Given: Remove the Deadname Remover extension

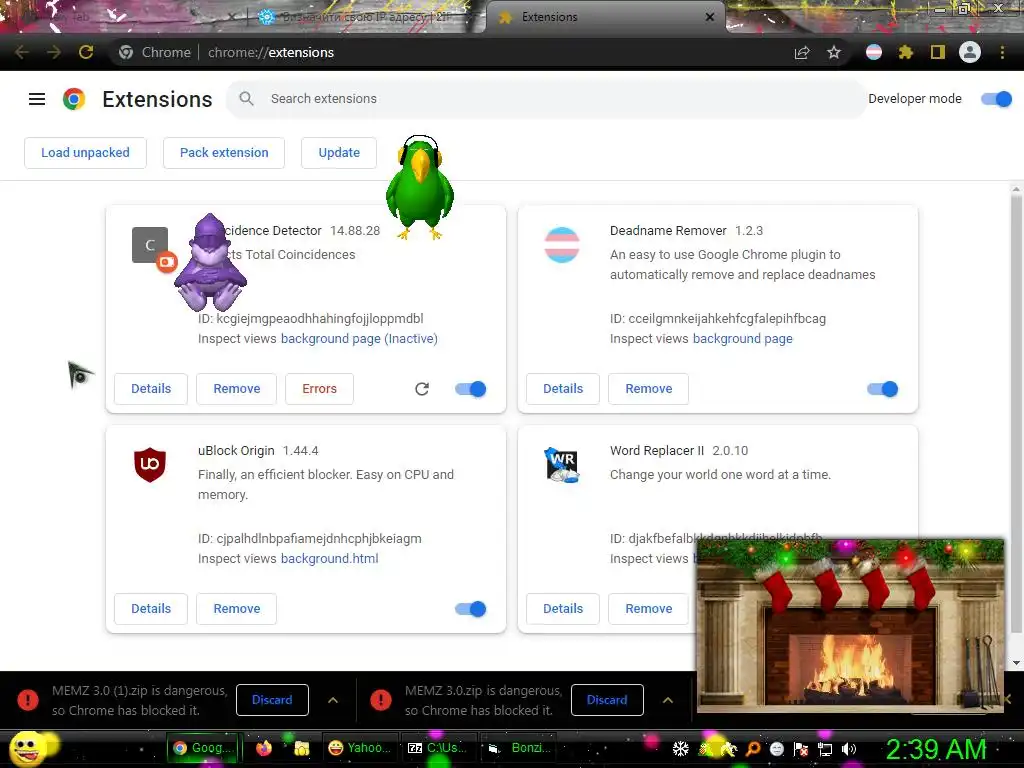Looking at the screenshot, I should (x=648, y=389).
